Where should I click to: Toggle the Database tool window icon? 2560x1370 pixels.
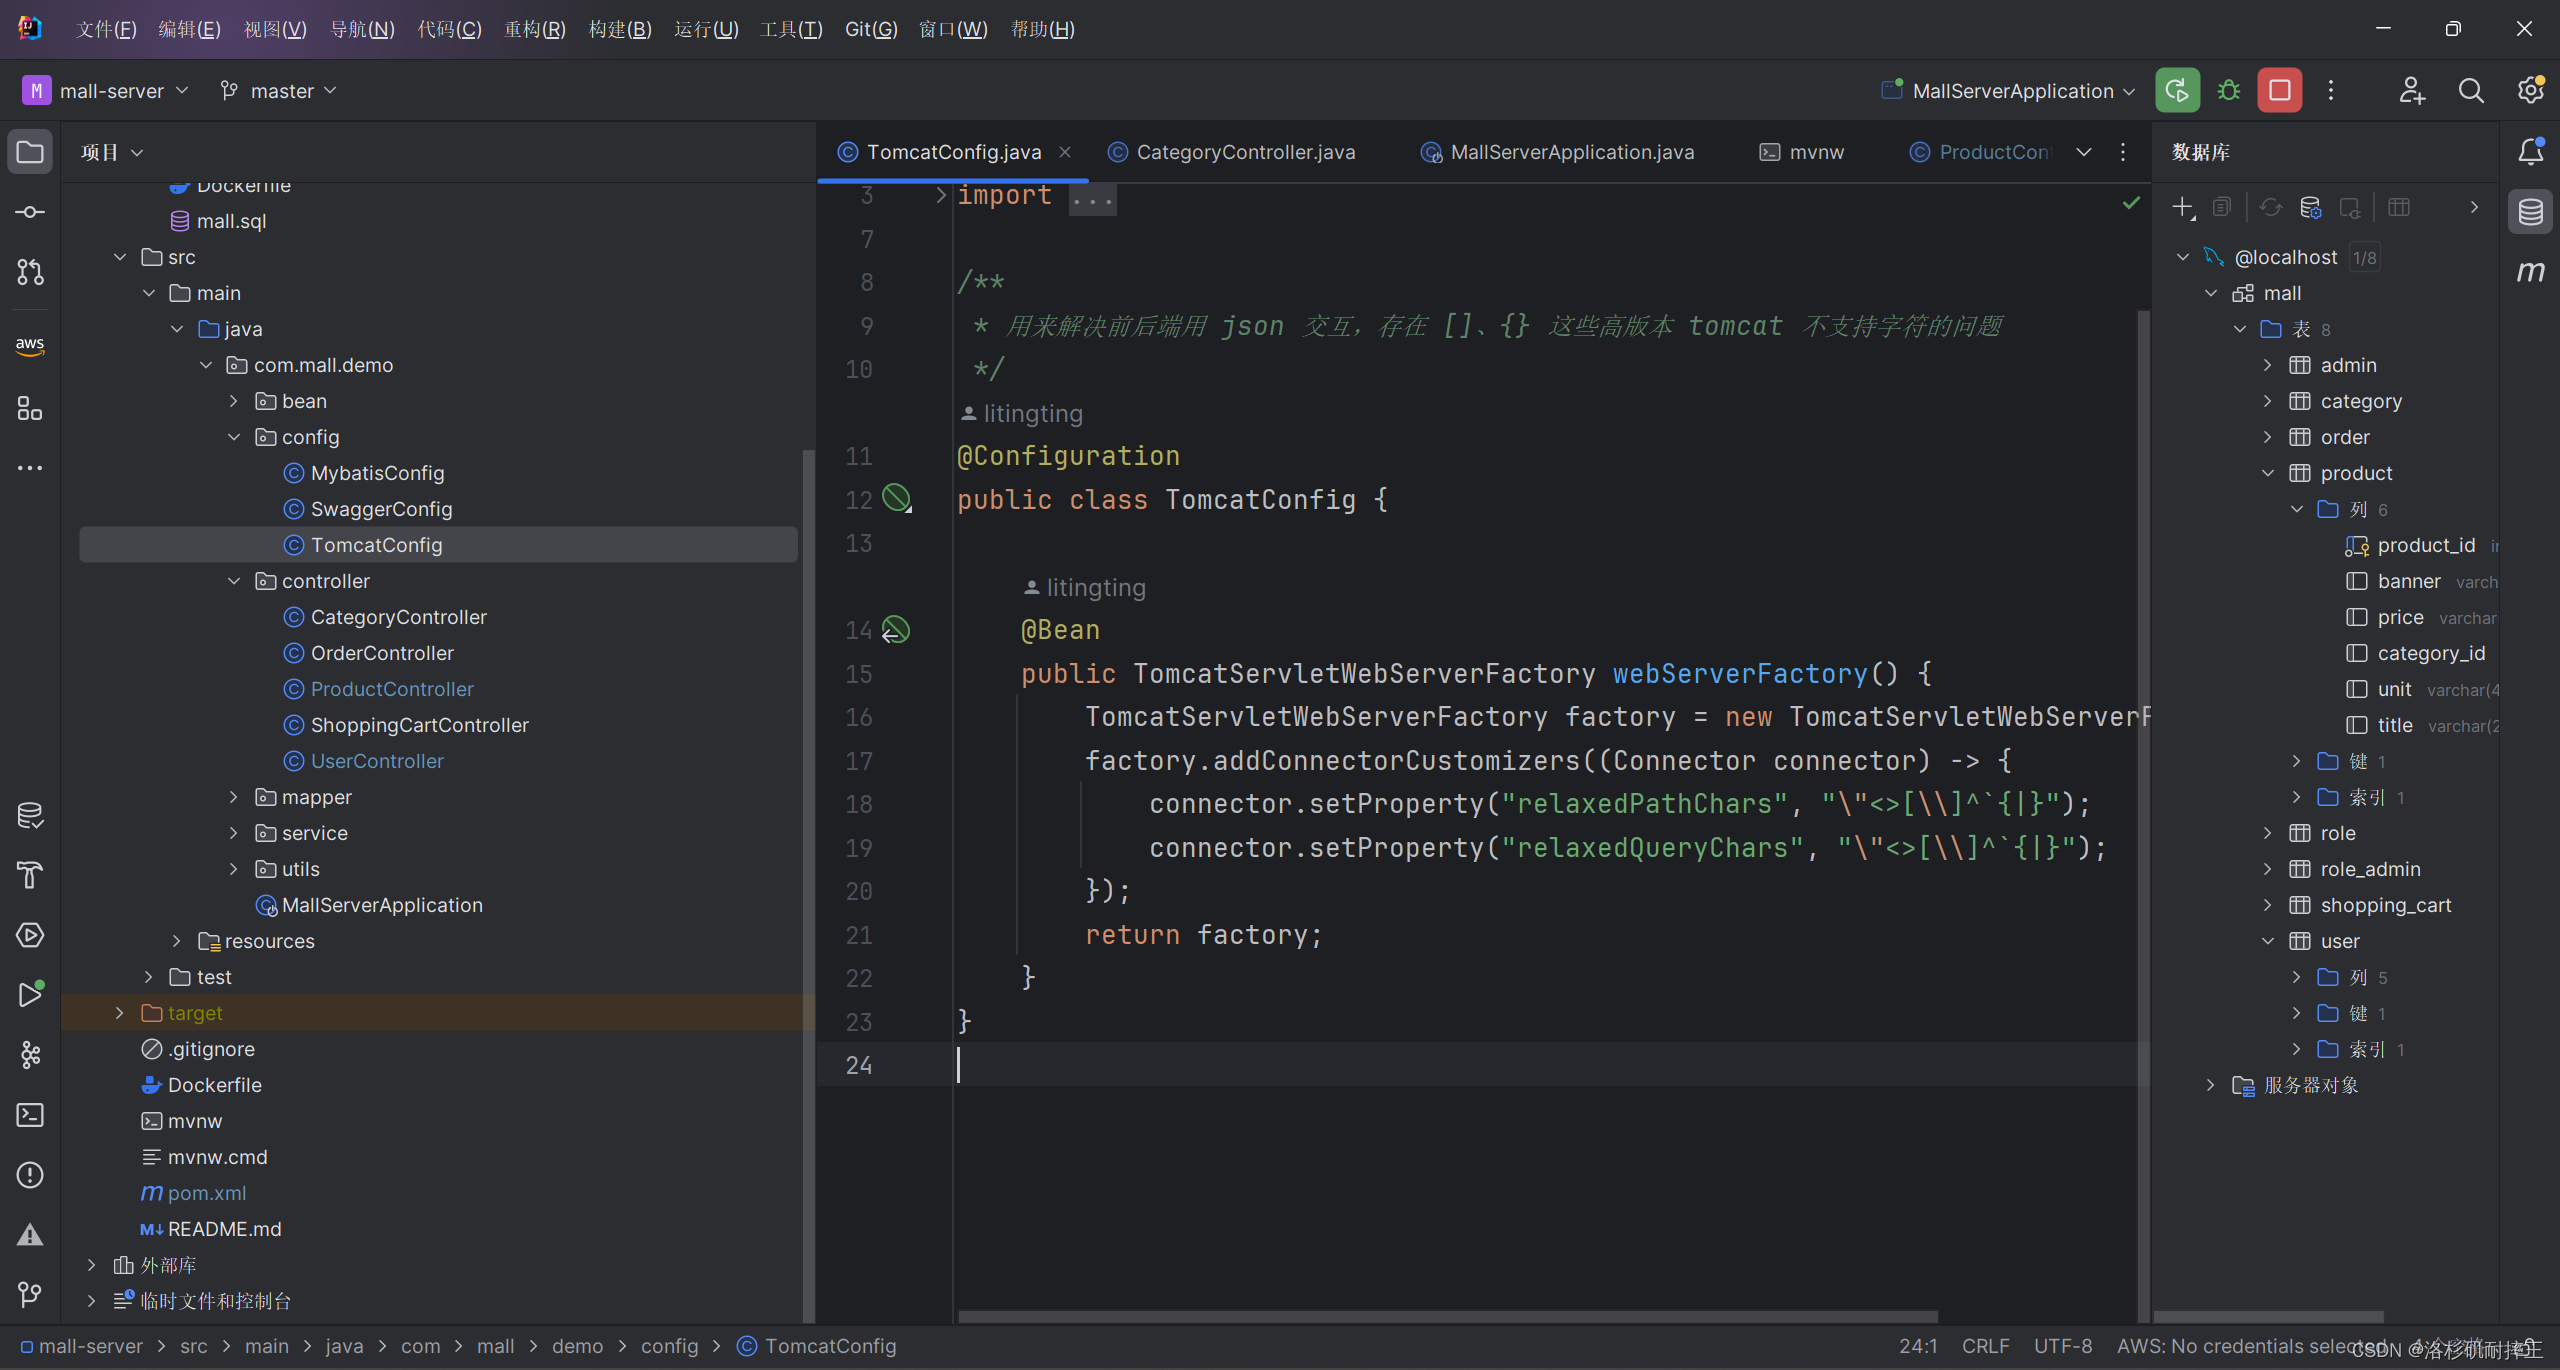pyautogui.click(x=2531, y=212)
